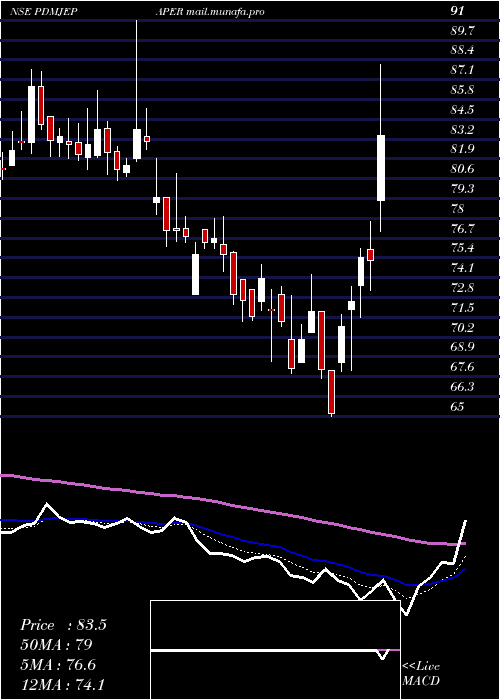
Task: Click the 74.1 price axis label
Action: [x=462, y=267]
